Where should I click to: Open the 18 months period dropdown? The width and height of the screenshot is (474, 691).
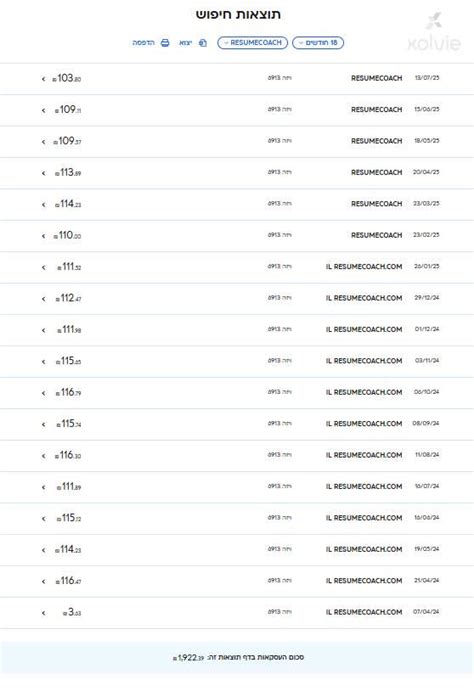pos(318,43)
